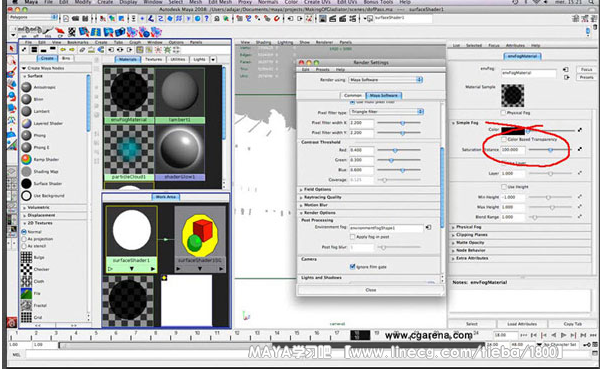Click Environment fog text field

[x=386, y=228]
